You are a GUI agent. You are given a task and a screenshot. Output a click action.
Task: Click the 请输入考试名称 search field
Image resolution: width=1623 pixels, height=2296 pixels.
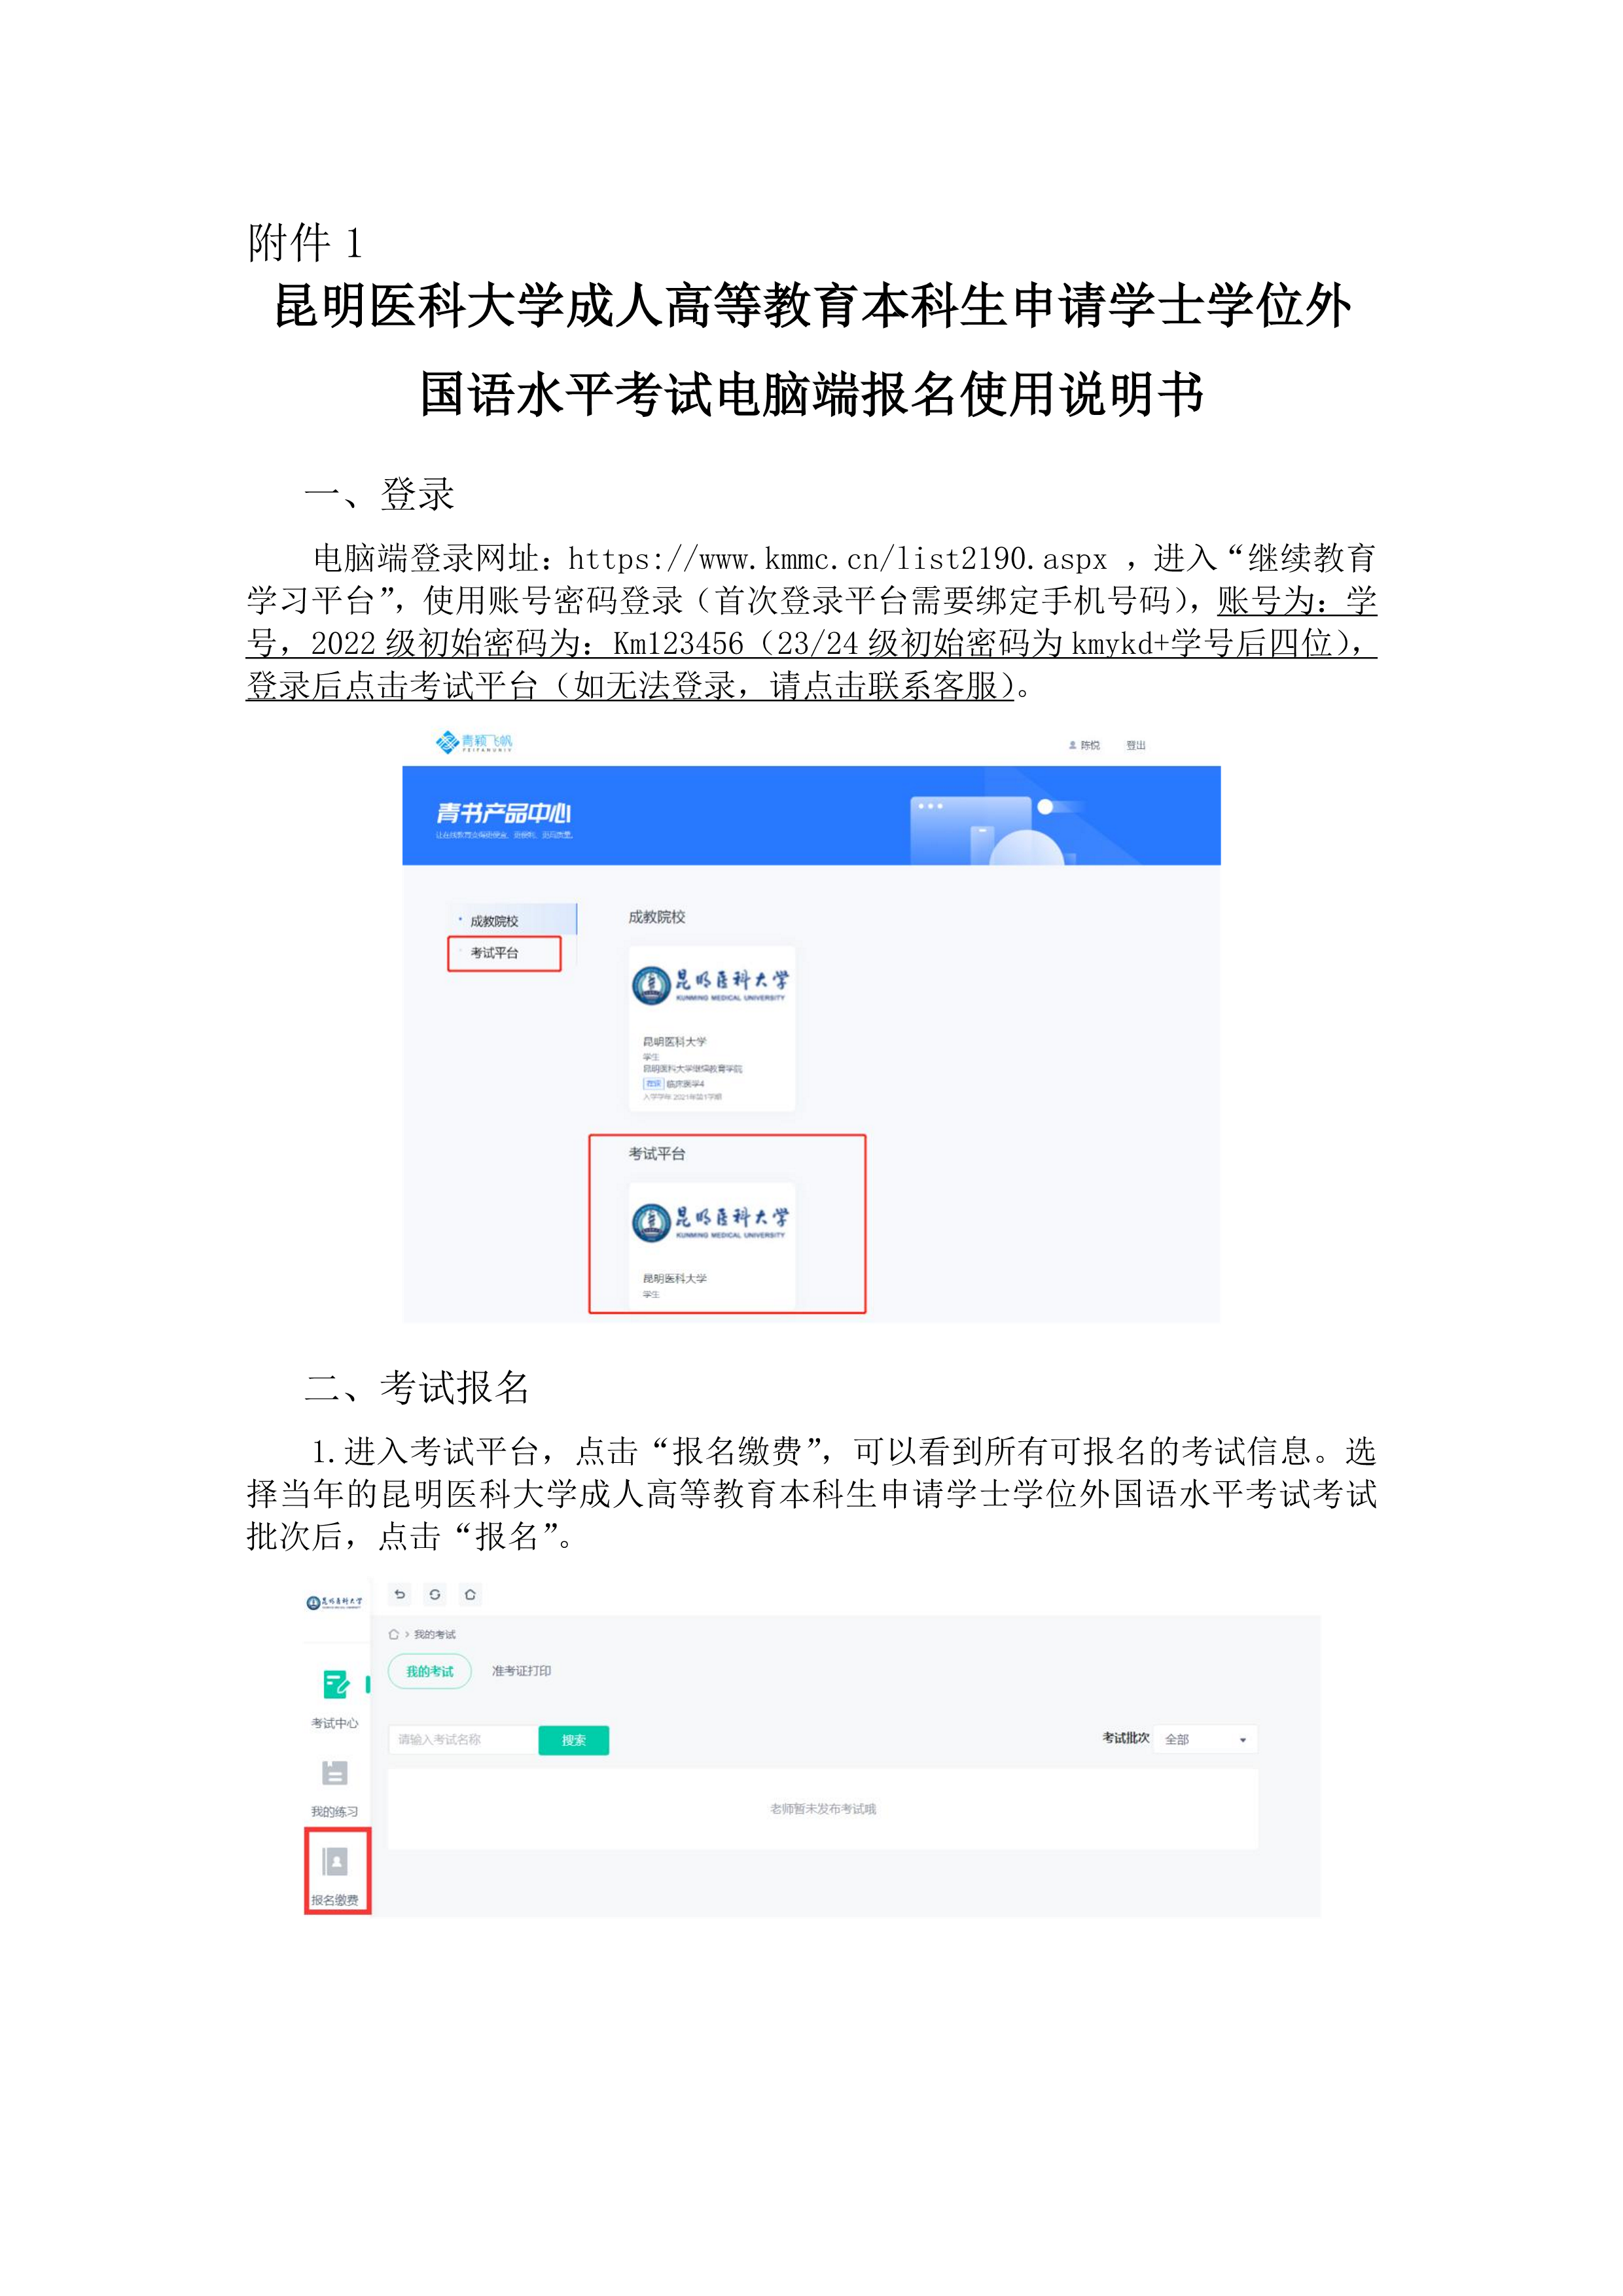click(463, 1740)
